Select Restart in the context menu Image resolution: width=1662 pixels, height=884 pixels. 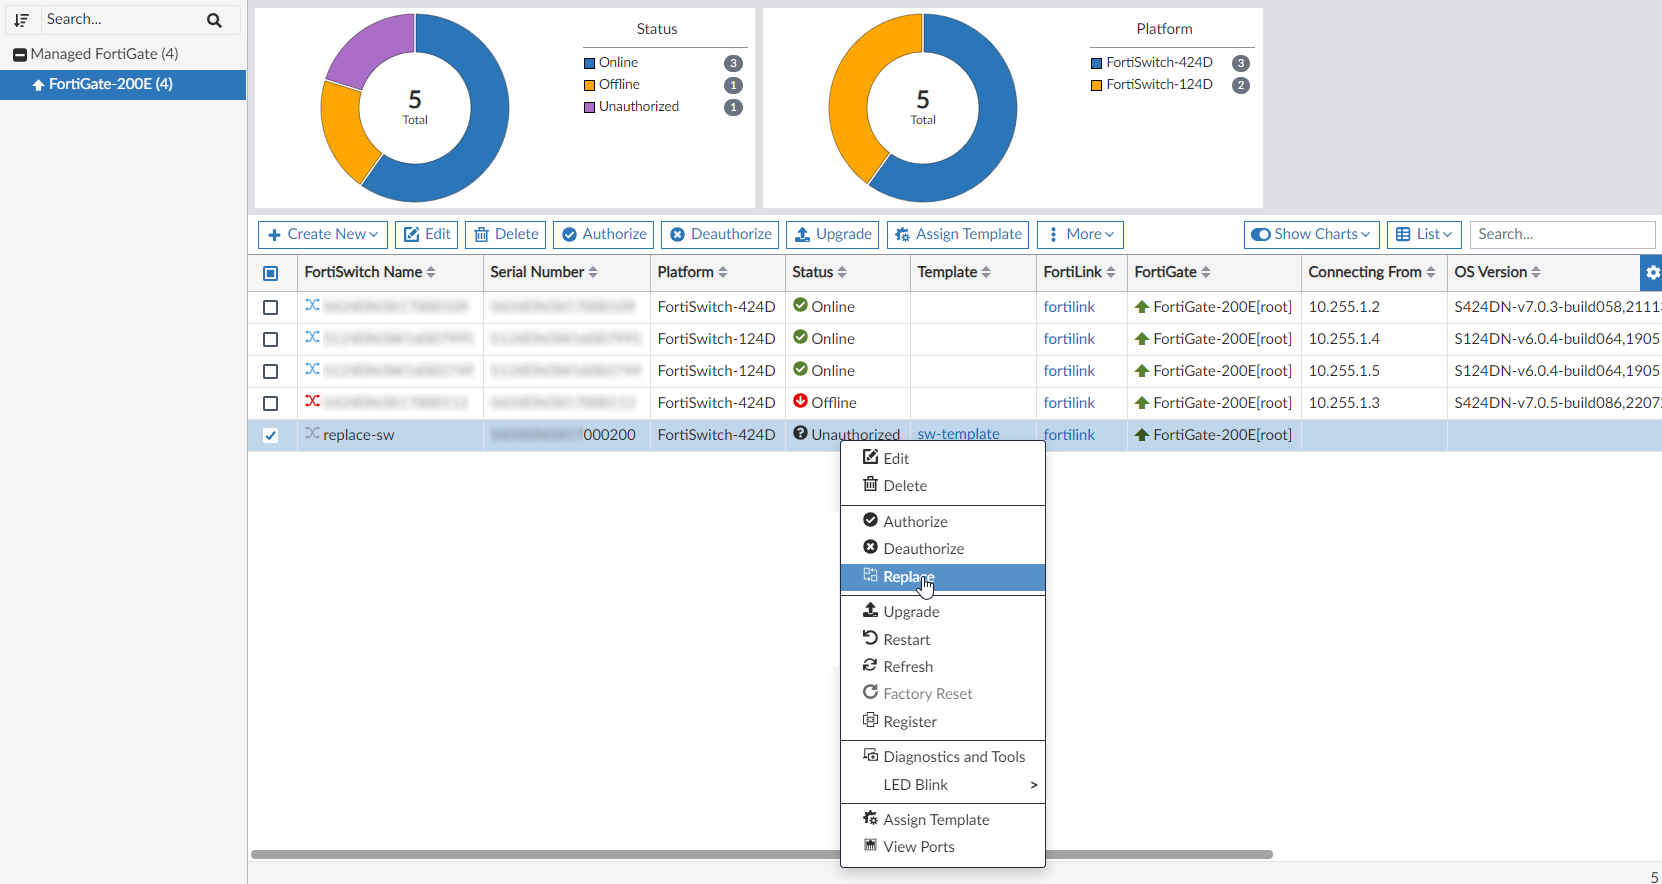943,640
